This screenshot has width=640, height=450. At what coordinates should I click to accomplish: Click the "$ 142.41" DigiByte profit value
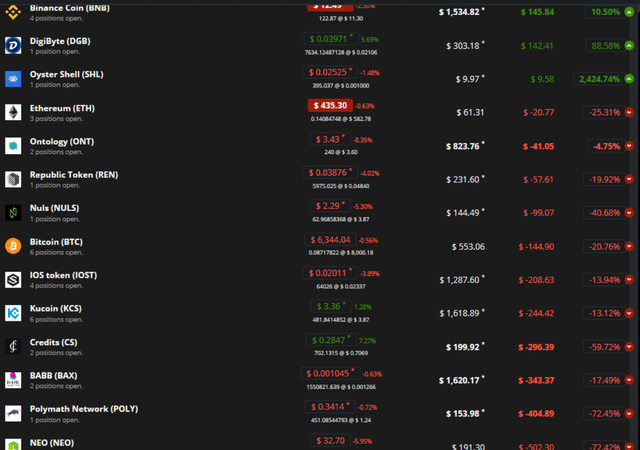(537, 46)
